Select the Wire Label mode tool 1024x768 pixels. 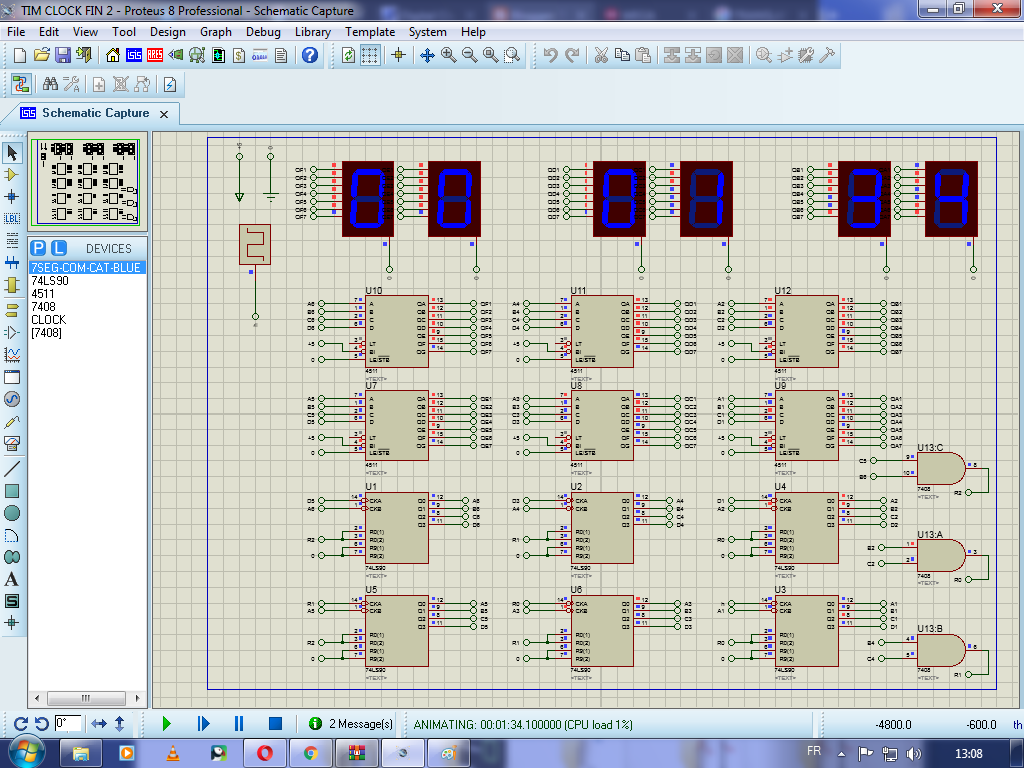(x=12, y=218)
